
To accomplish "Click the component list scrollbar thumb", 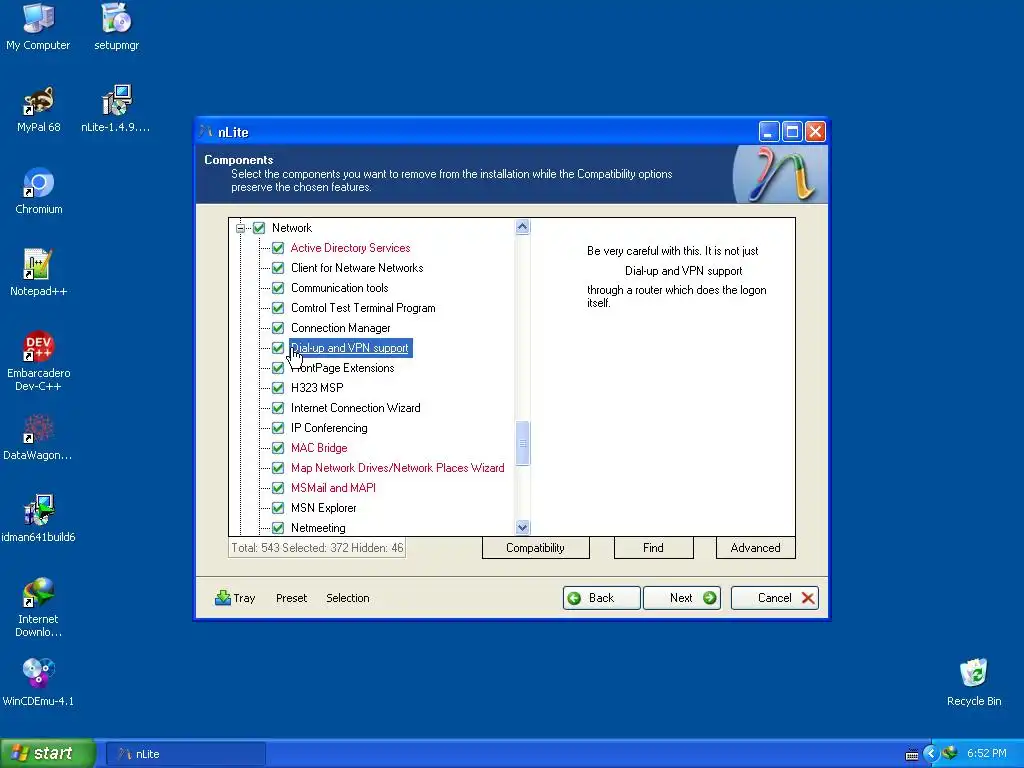I will pyautogui.click(x=522, y=443).
